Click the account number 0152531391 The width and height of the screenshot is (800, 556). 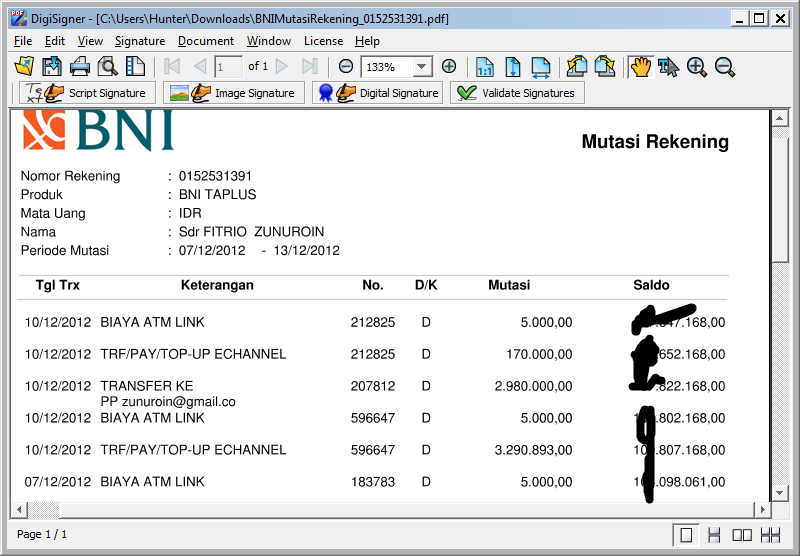click(x=215, y=176)
